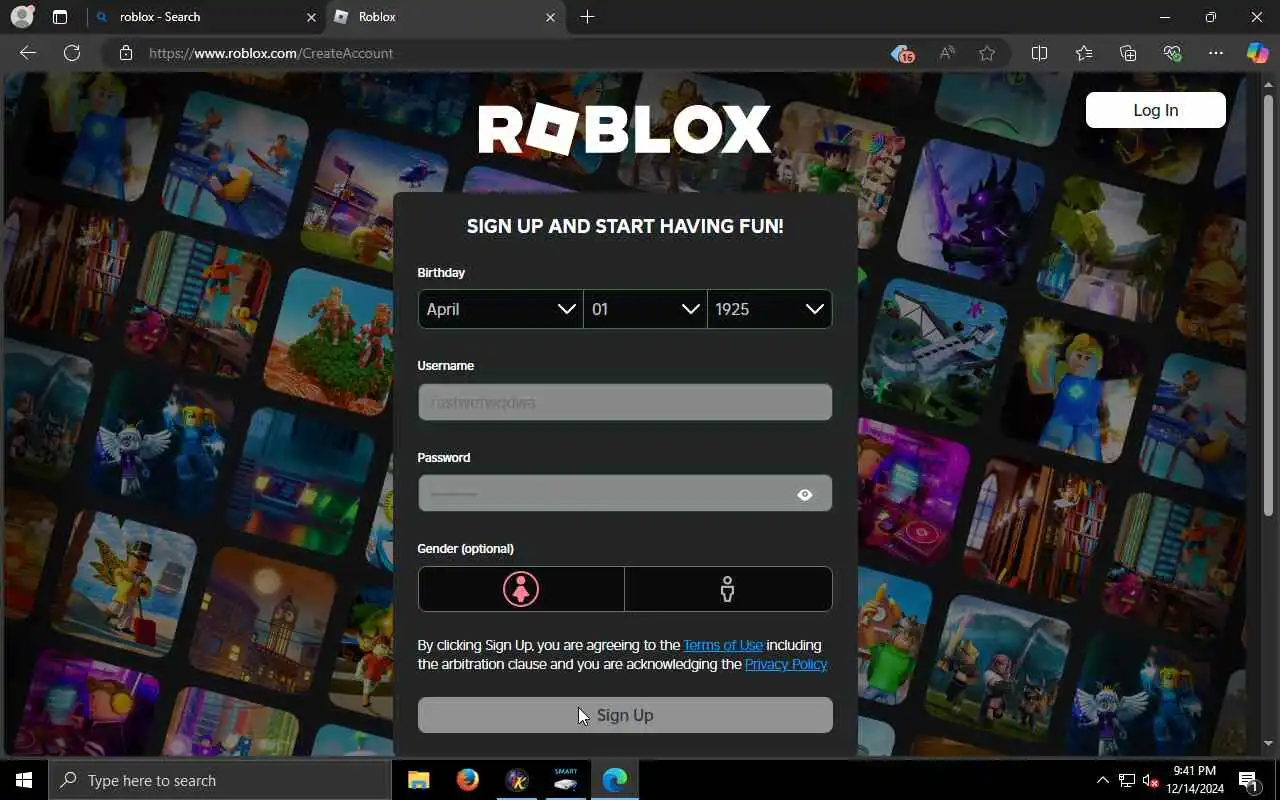The width and height of the screenshot is (1280, 800).
Task: Open the Terms of Use link
Action: pos(723,645)
